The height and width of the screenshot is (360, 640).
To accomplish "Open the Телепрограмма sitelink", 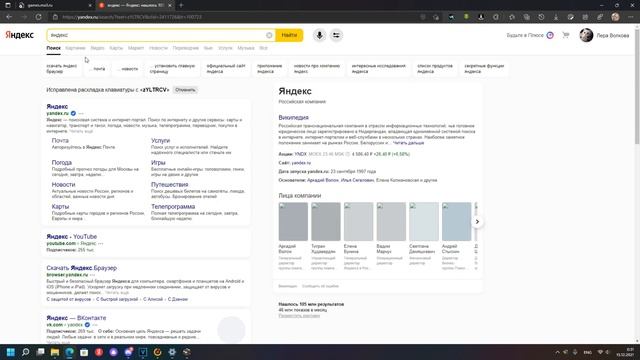I will click(173, 207).
